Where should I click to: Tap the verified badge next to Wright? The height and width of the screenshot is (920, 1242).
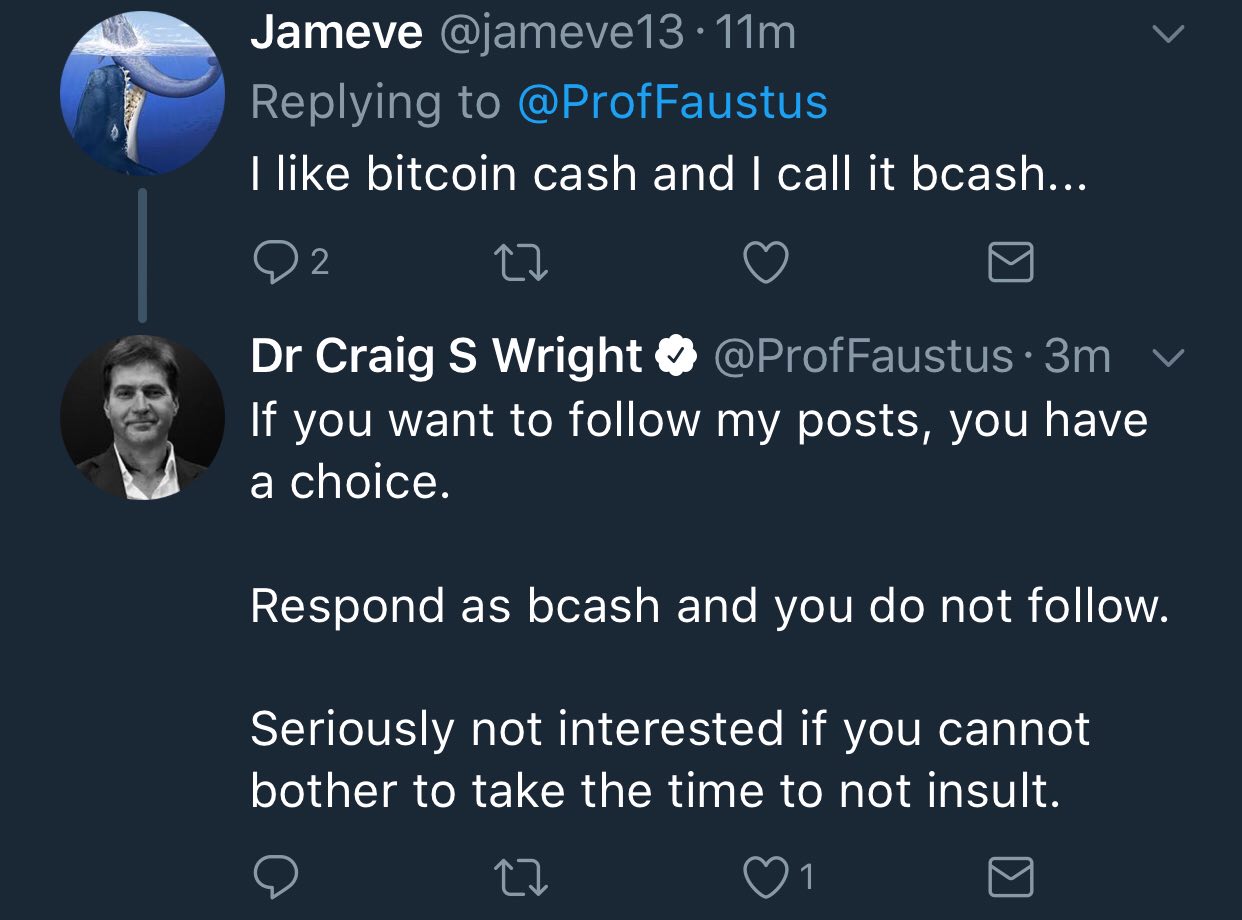(677, 357)
